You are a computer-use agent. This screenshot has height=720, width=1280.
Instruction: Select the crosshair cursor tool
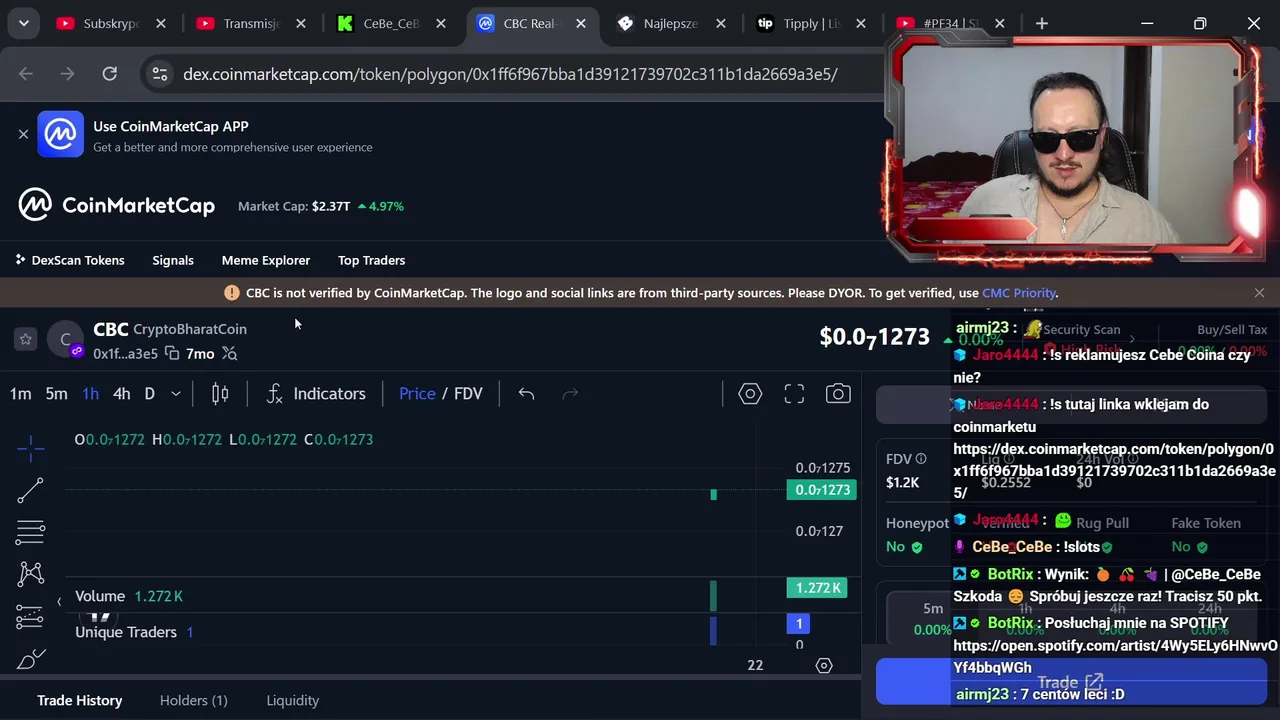[x=30, y=448]
